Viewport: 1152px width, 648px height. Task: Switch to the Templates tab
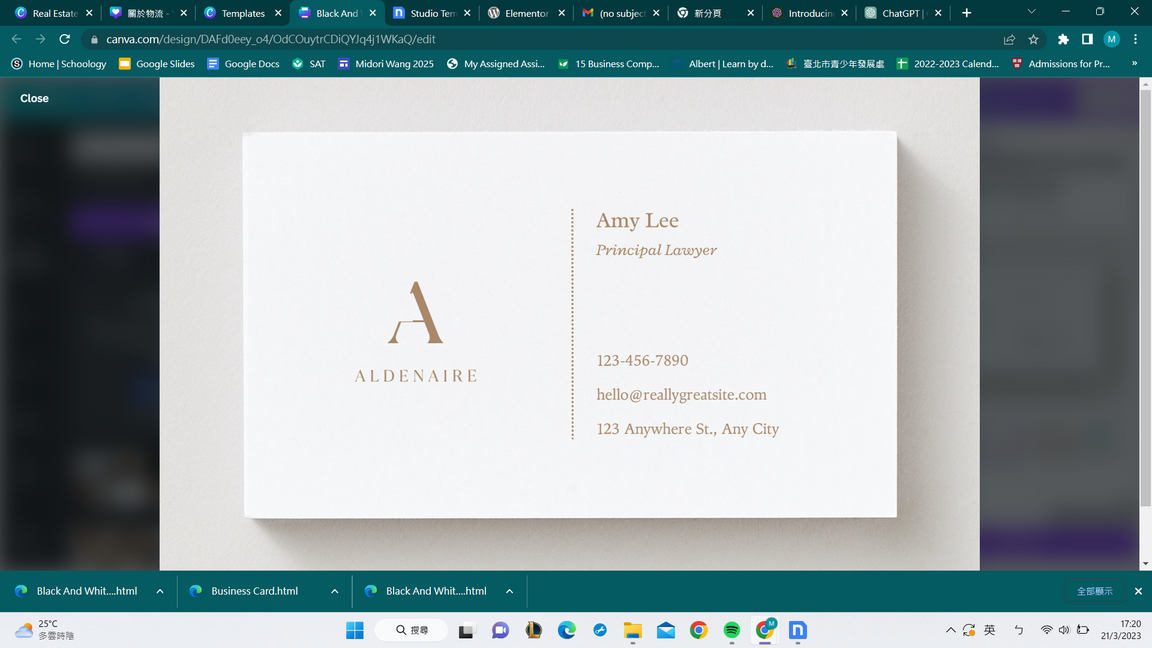click(x=241, y=13)
